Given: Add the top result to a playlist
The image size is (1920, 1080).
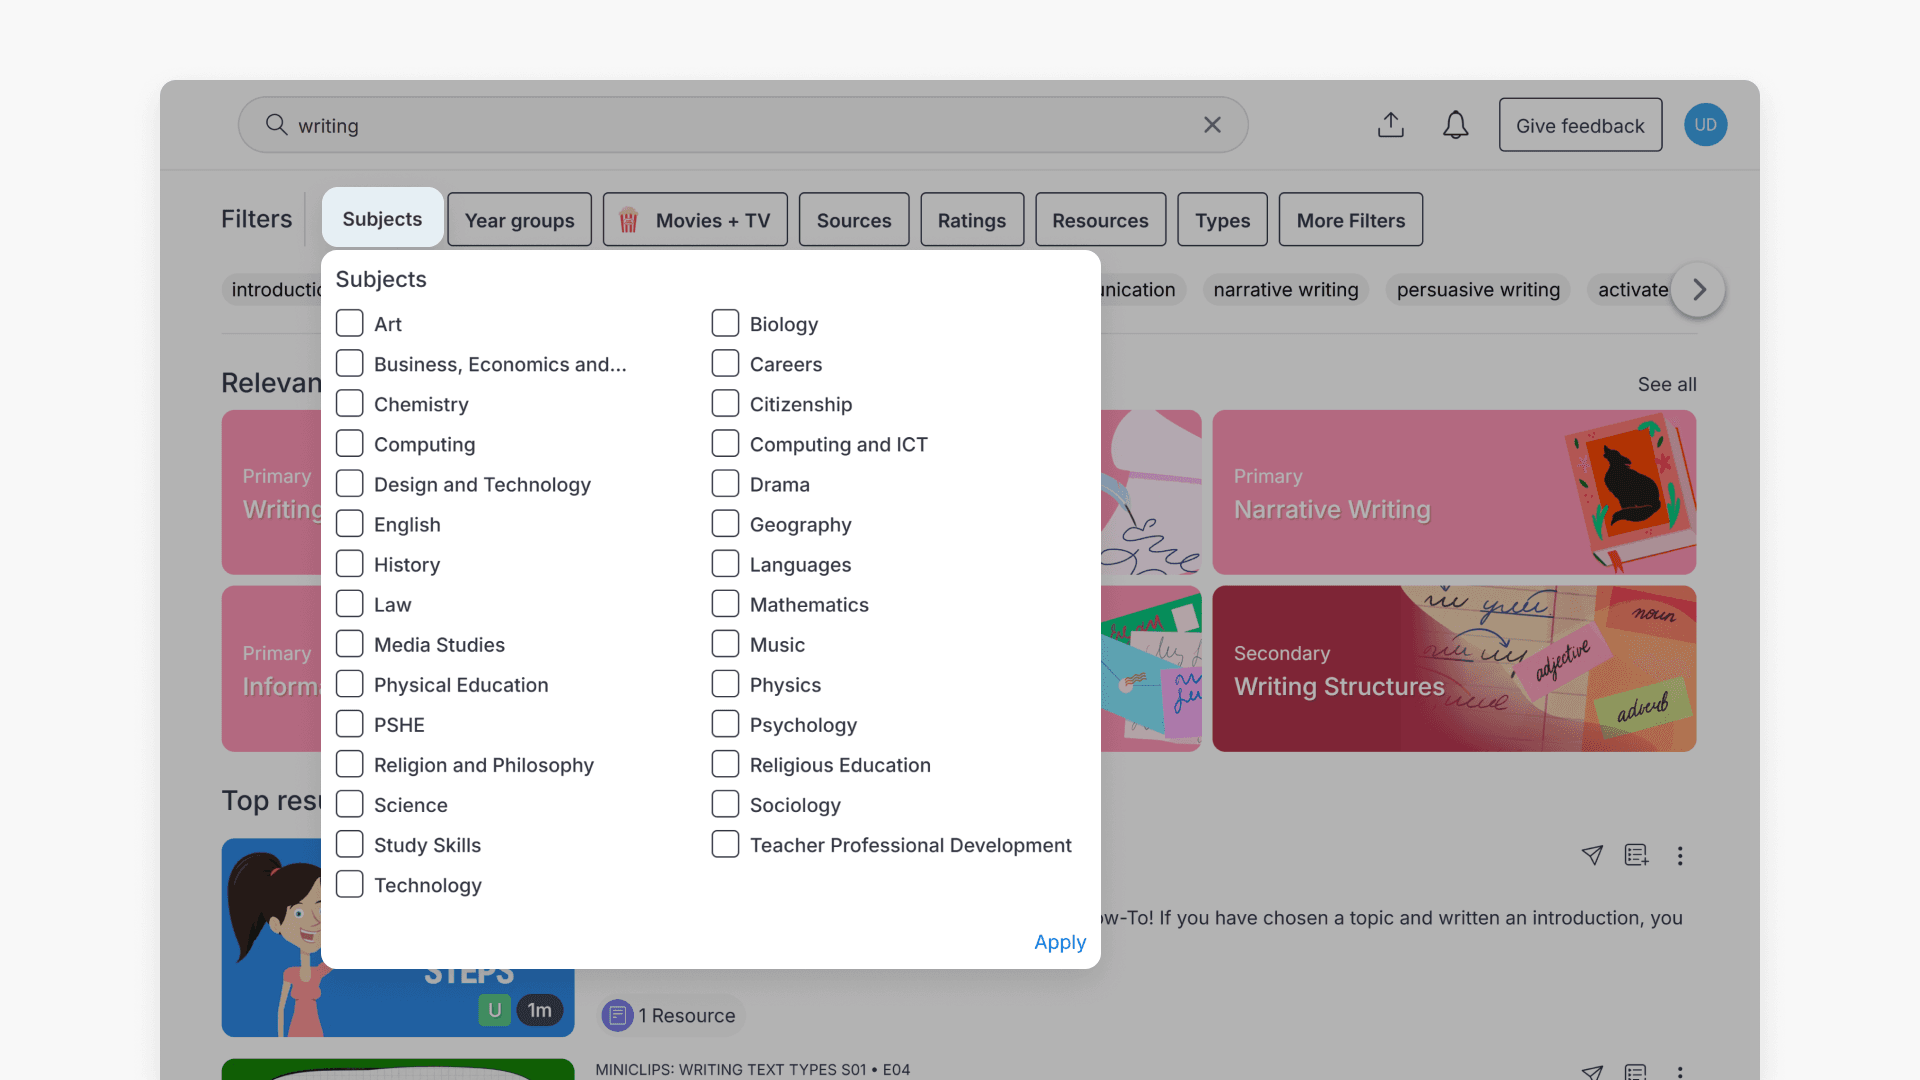Looking at the screenshot, I should [x=1636, y=856].
